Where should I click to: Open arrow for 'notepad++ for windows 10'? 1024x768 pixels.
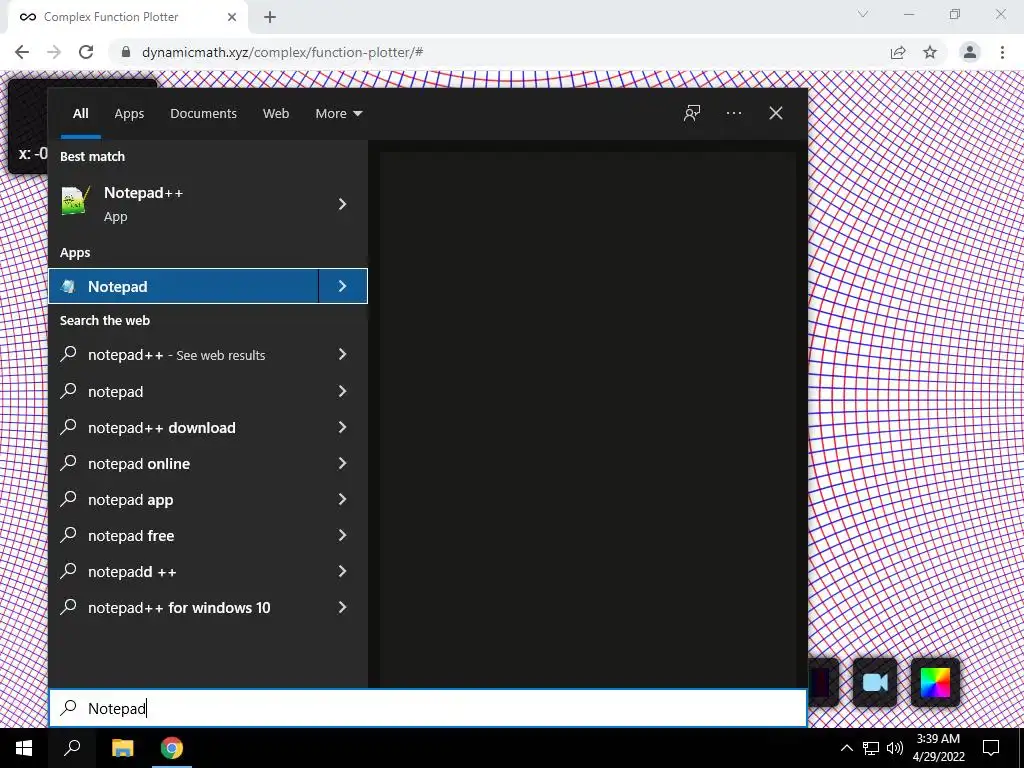coord(342,607)
